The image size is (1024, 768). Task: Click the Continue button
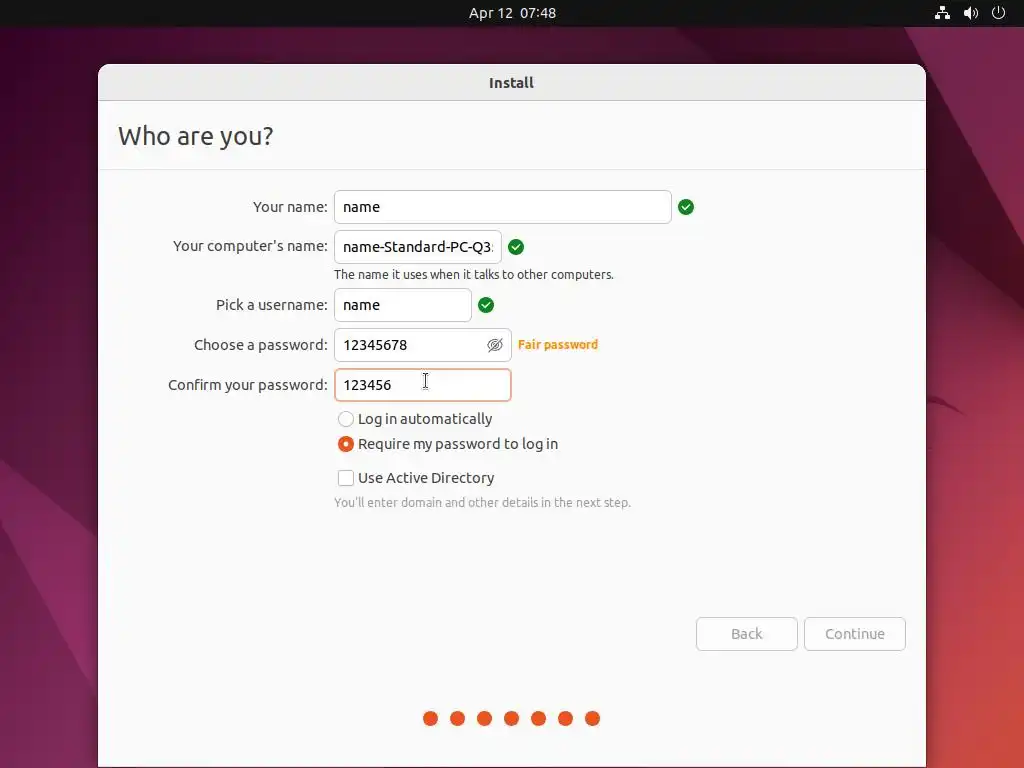pyautogui.click(x=855, y=634)
